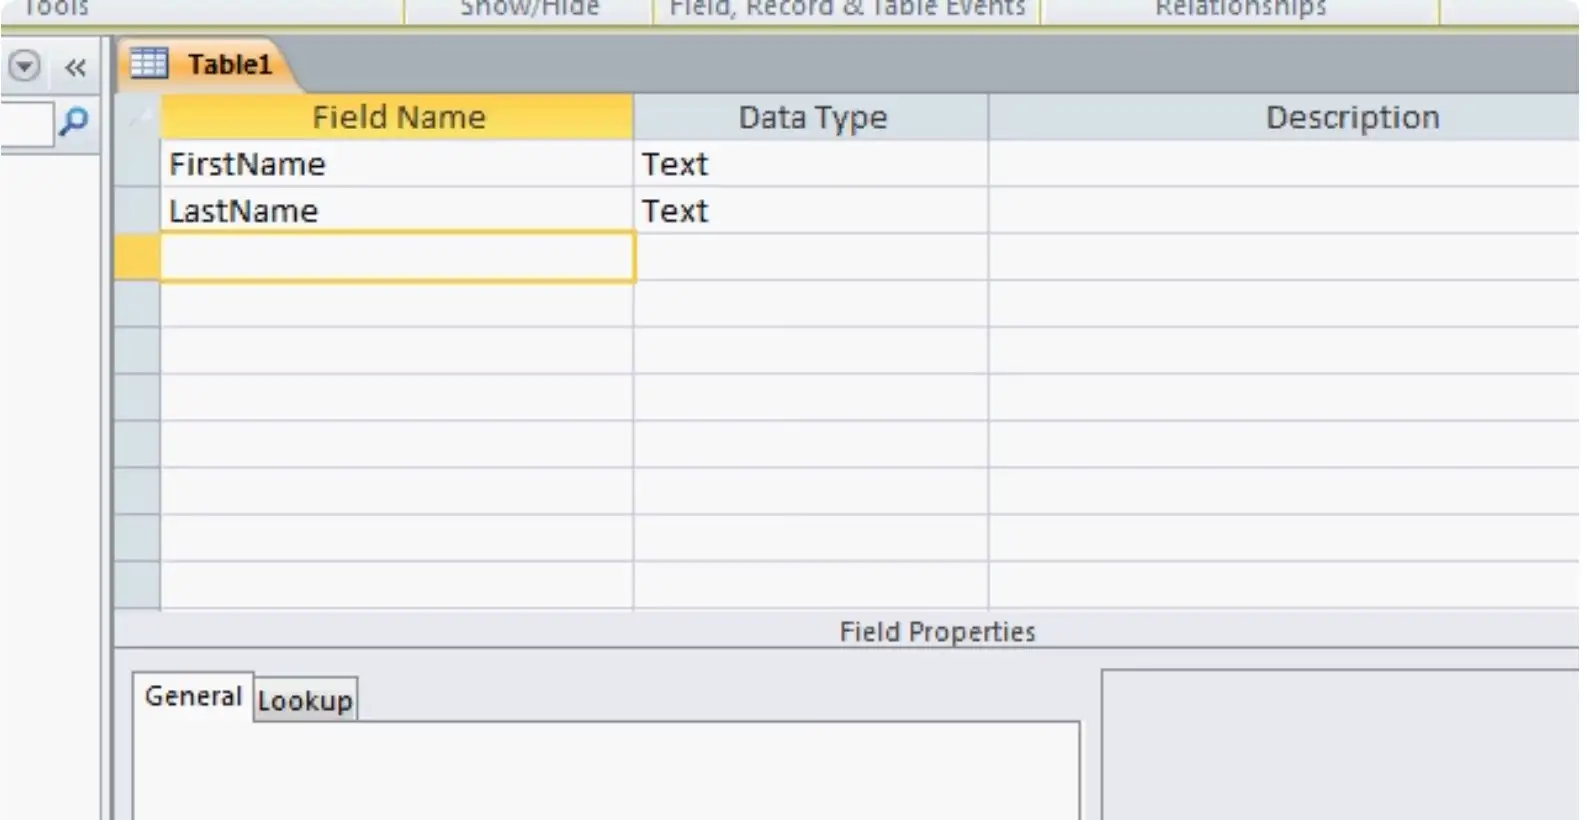Click the table icon on Table1 tab
This screenshot has width=1587, height=820.
(x=149, y=64)
